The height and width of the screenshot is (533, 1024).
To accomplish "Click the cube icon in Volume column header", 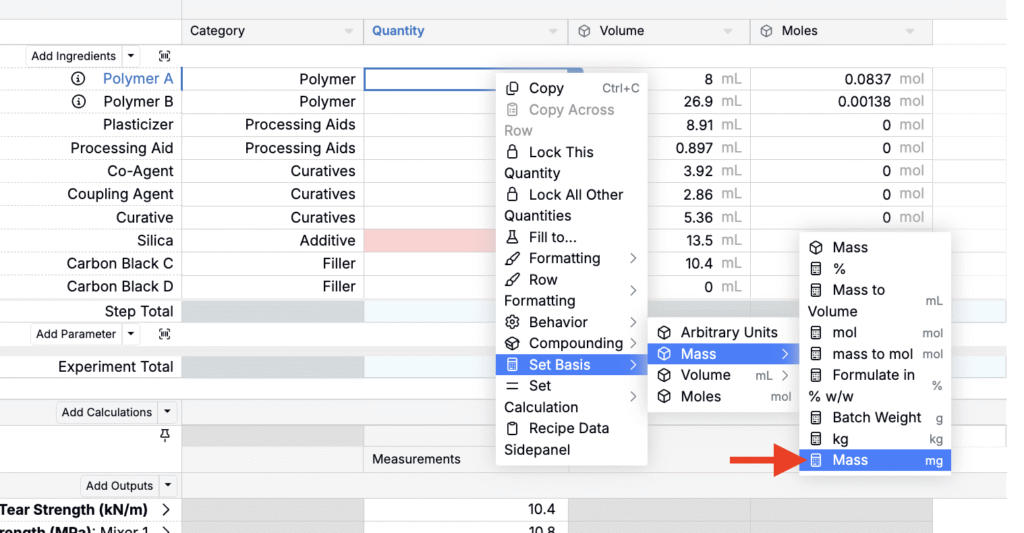I will tap(585, 31).
